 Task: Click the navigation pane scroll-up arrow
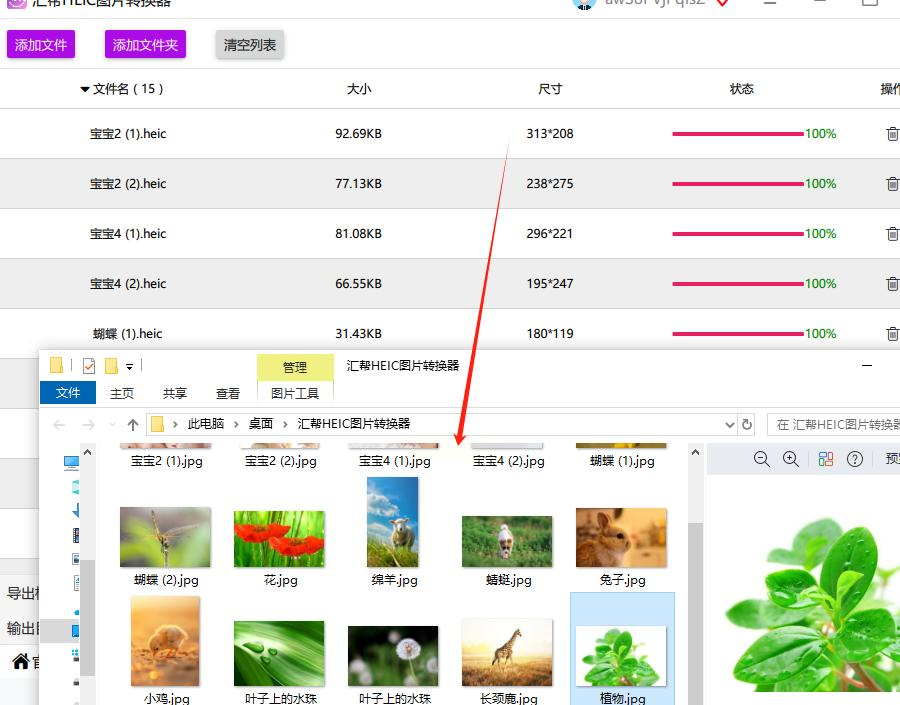tap(87, 453)
